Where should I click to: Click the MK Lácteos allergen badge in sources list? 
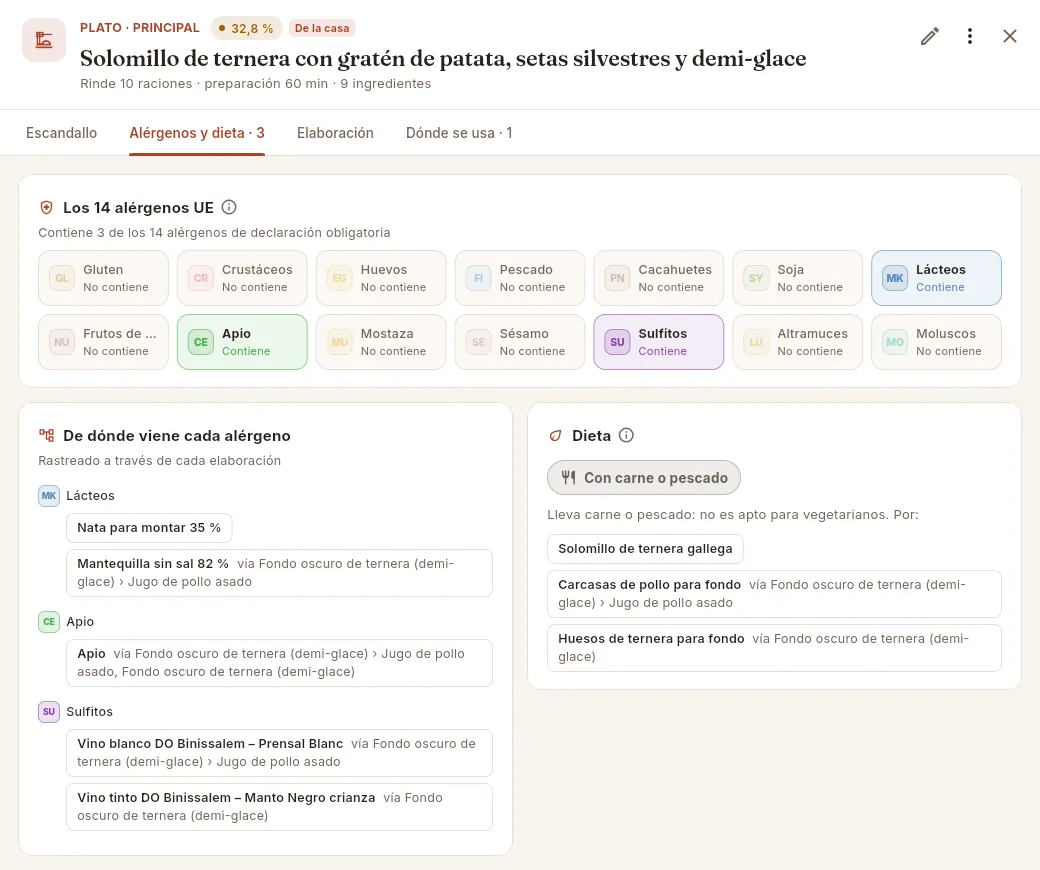click(x=49, y=495)
